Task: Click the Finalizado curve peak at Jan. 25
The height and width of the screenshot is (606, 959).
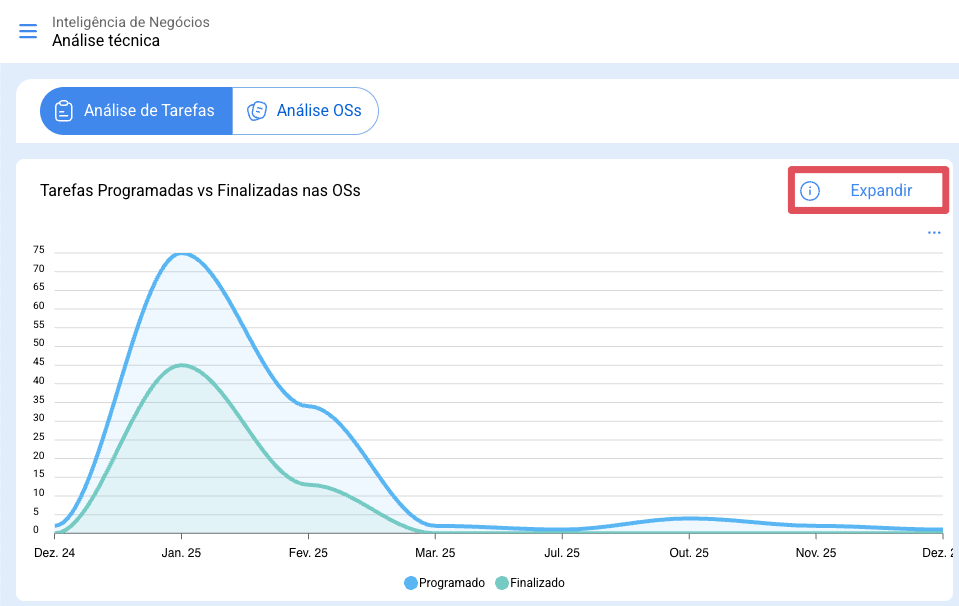Action: pyautogui.click(x=182, y=365)
